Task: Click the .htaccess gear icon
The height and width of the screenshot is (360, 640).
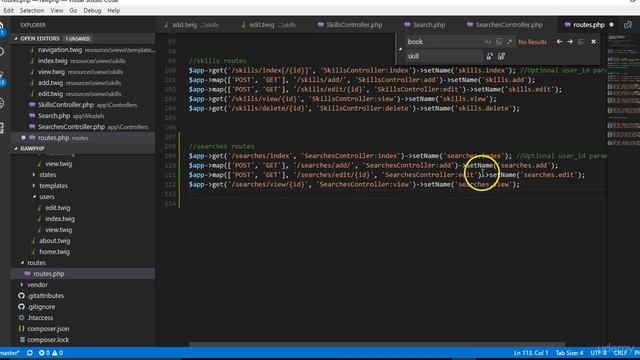Action: click(x=22, y=318)
